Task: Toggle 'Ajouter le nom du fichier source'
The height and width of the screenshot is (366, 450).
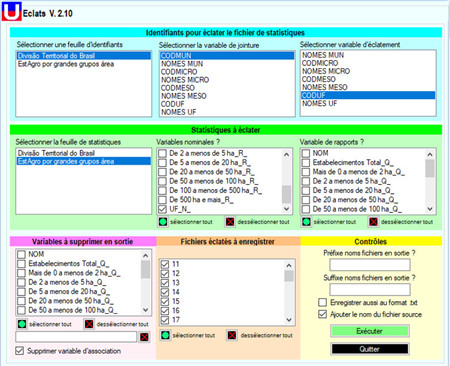Action: click(x=322, y=314)
